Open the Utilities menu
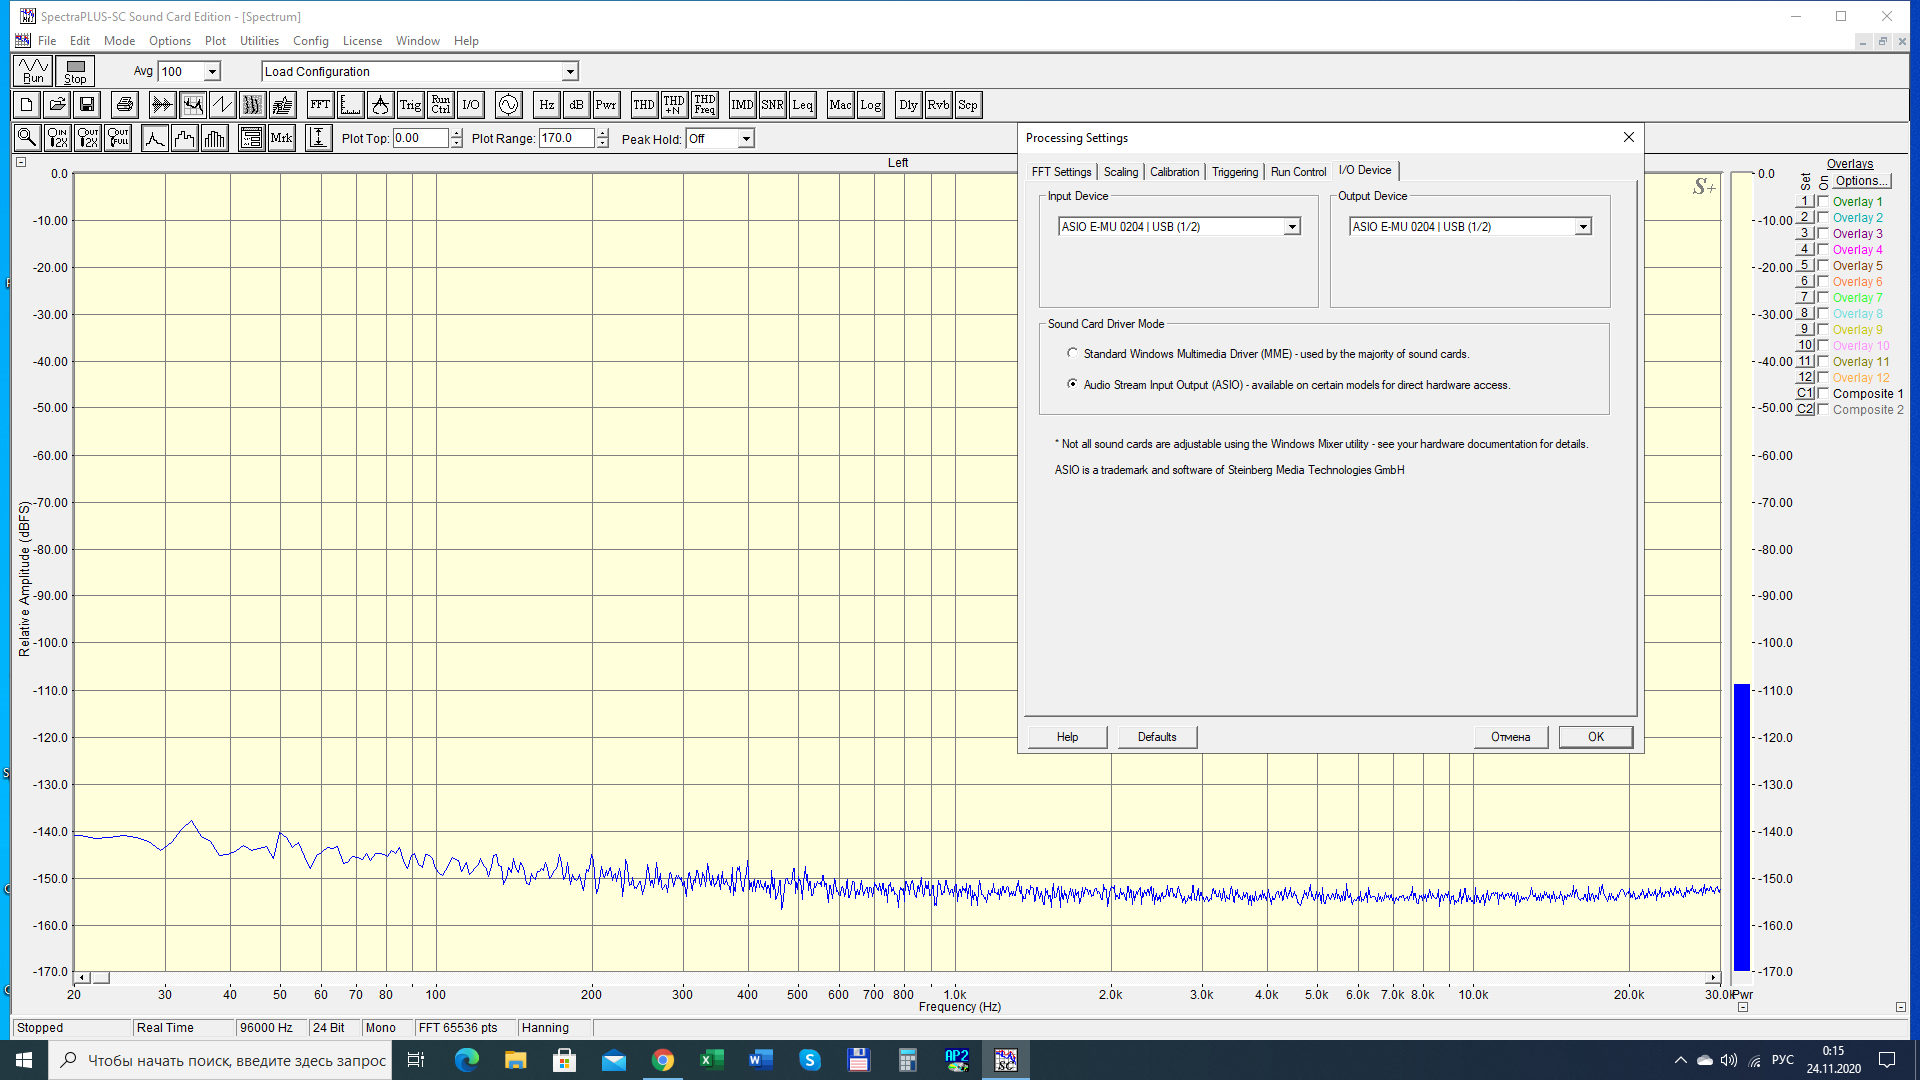The image size is (1920, 1080). tap(259, 41)
